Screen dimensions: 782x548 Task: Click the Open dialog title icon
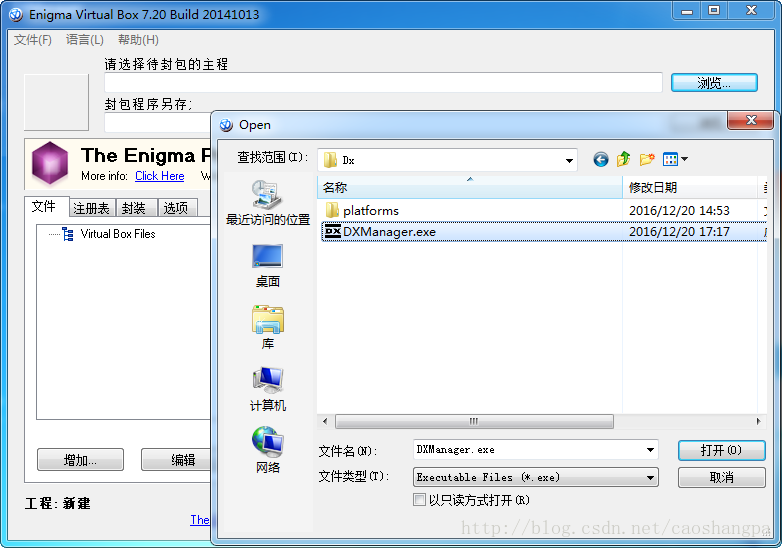click(226, 125)
